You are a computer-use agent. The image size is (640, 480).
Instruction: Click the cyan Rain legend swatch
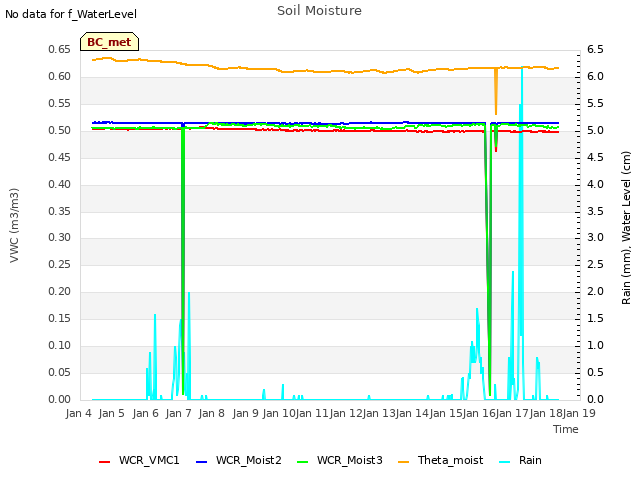coord(504,462)
